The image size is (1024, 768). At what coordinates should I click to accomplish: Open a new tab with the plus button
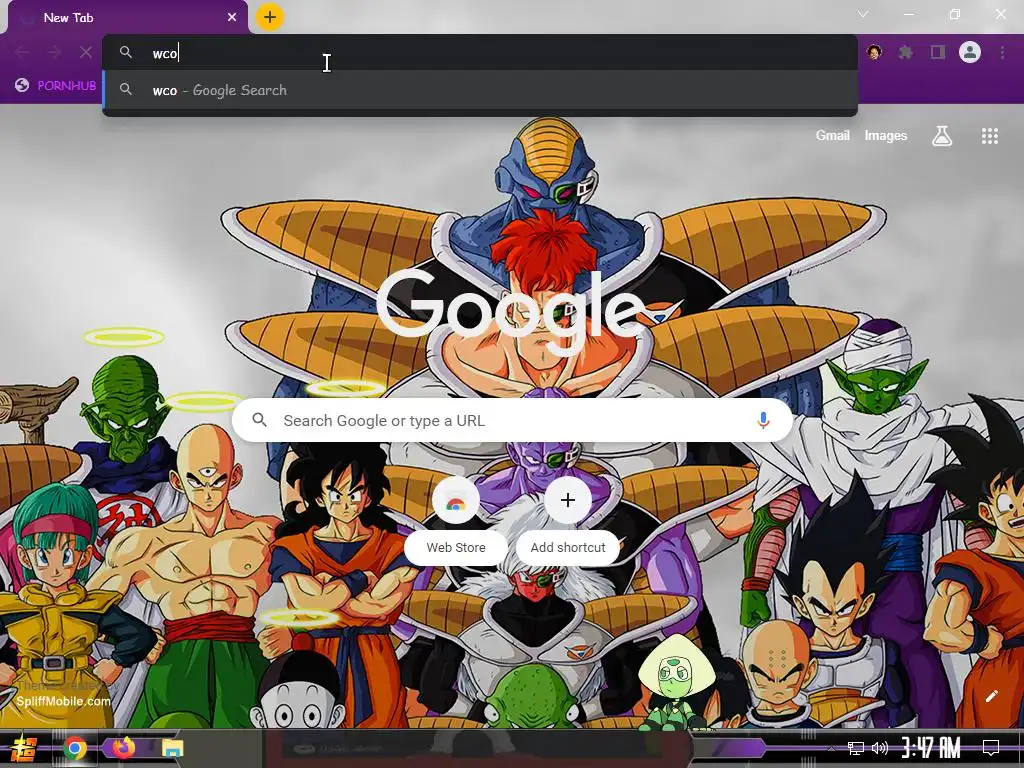[270, 17]
